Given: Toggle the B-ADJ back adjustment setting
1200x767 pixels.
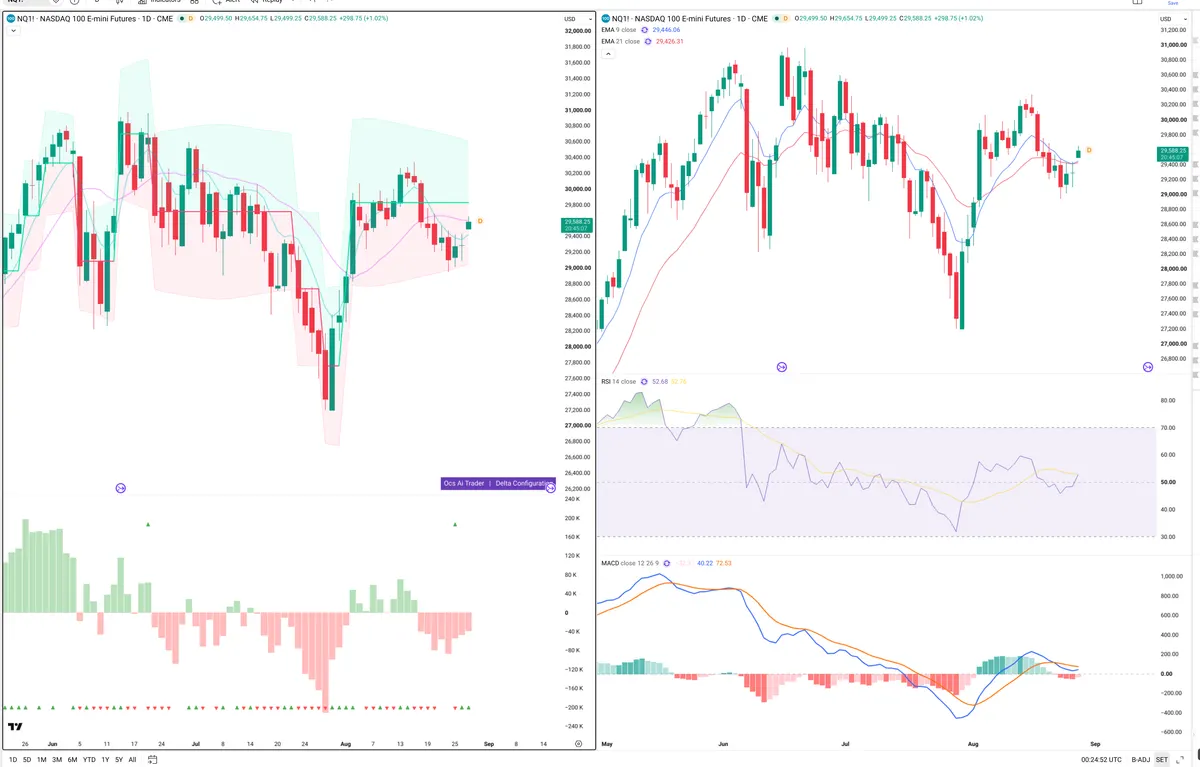Looking at the screenshot, I should coord(1140,760).
